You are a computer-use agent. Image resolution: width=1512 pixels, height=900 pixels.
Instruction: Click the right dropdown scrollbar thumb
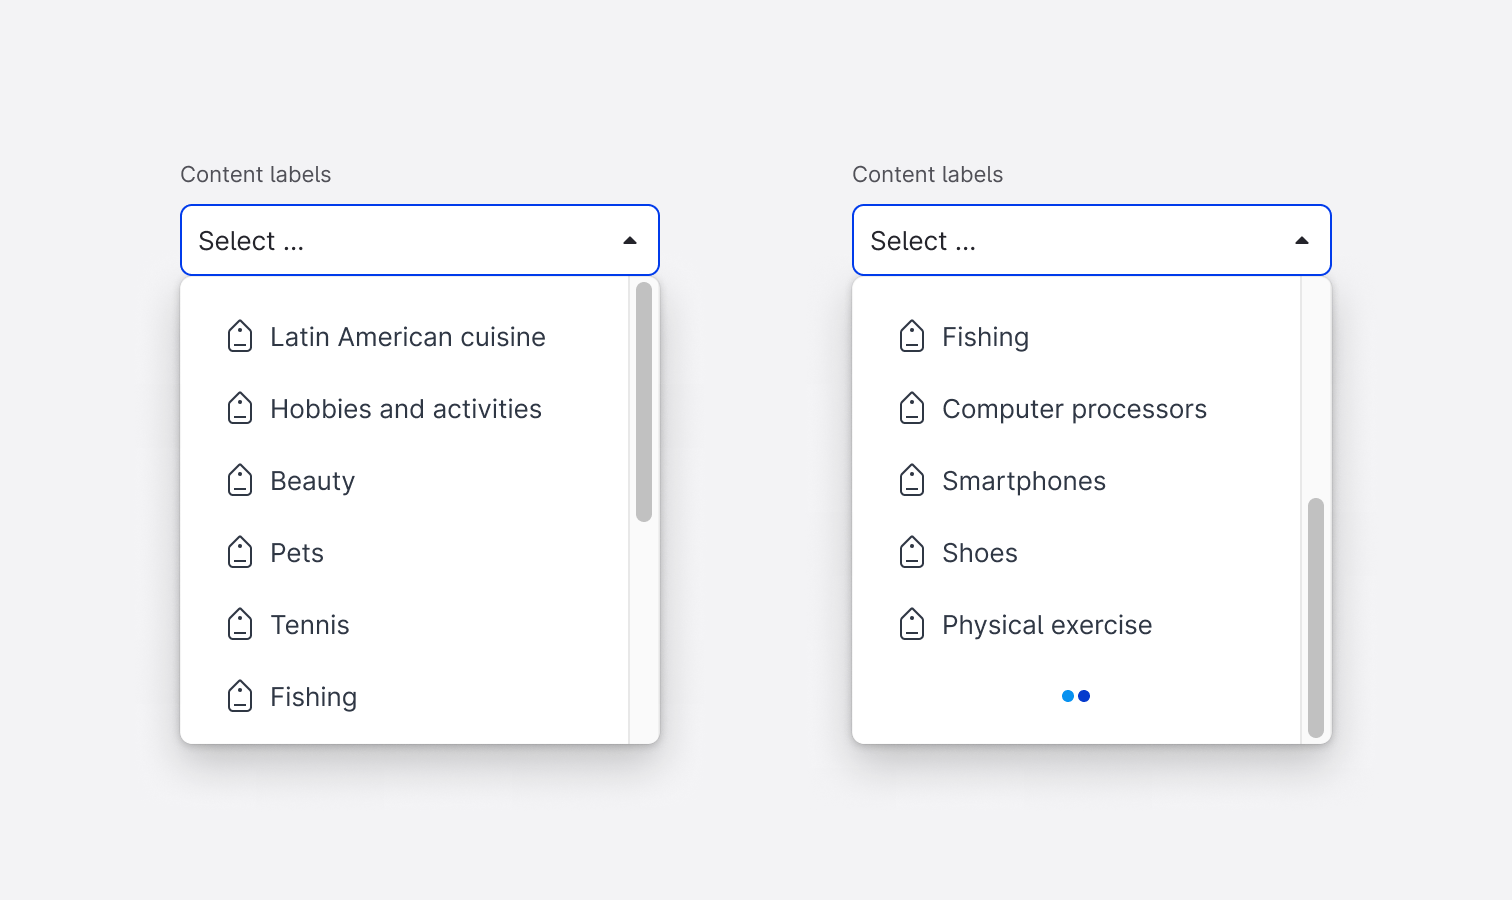[x=1316, y=617]
